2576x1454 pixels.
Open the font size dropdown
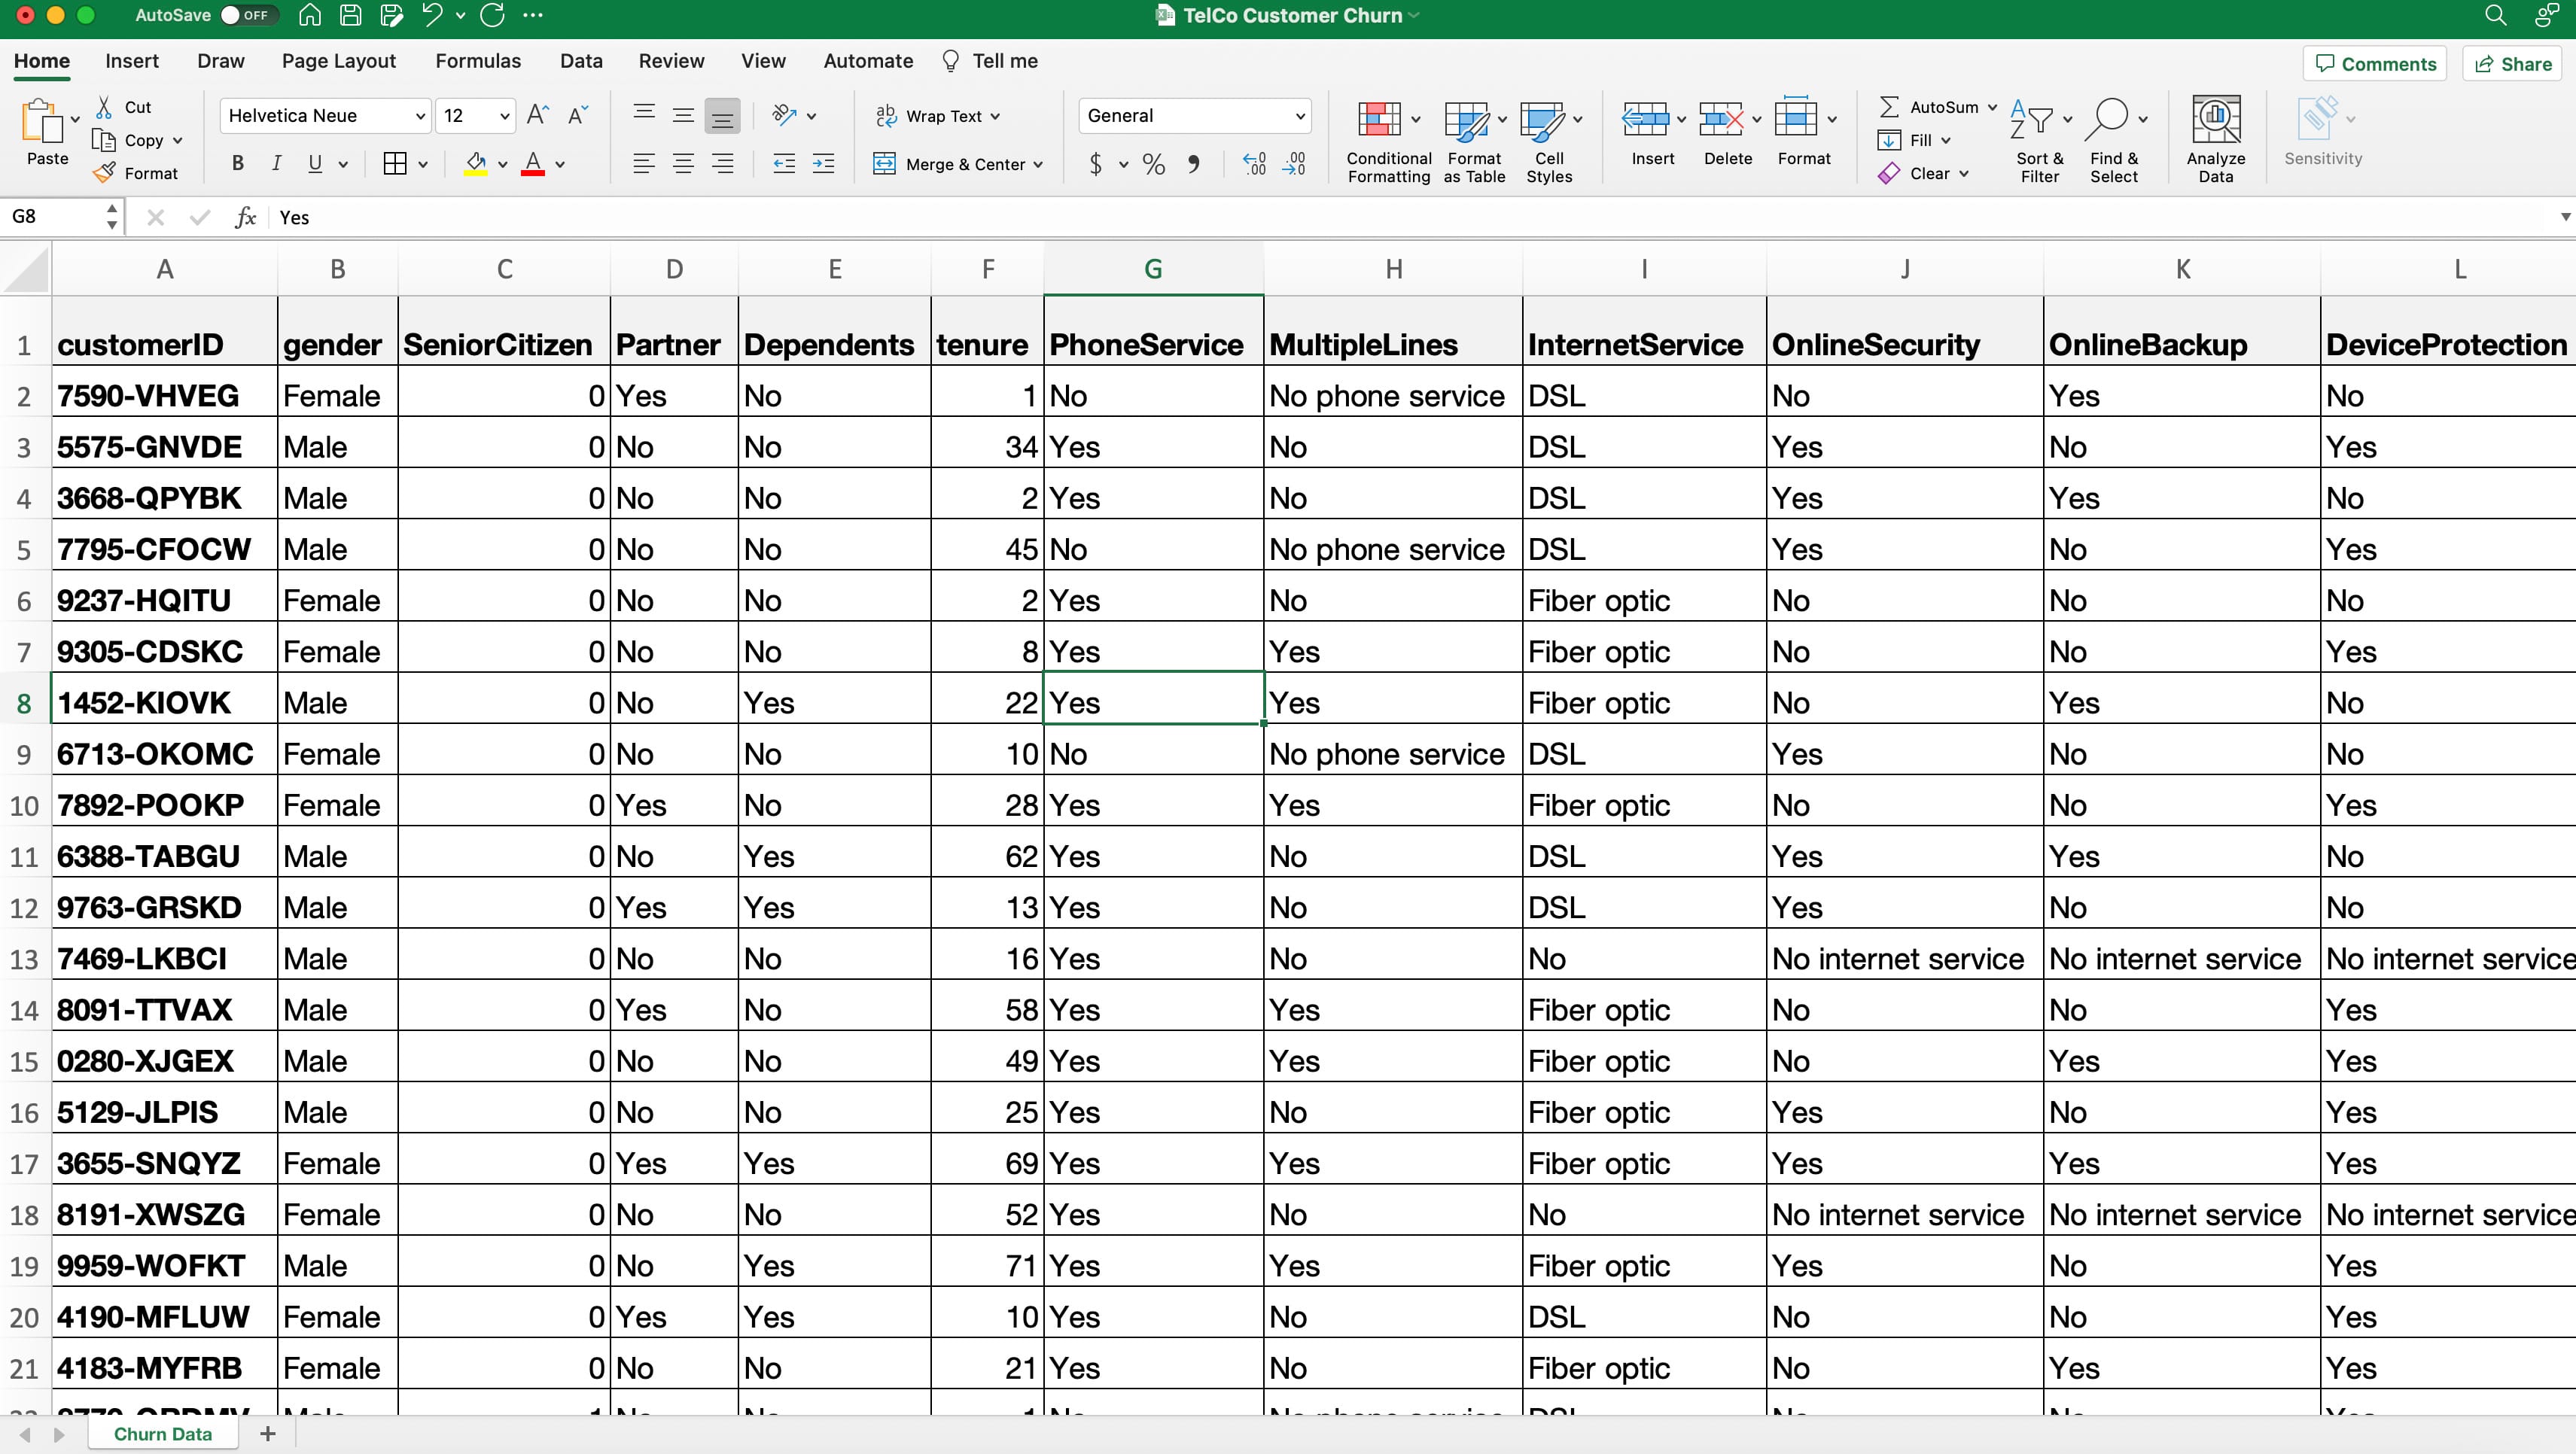click(505, 115)
